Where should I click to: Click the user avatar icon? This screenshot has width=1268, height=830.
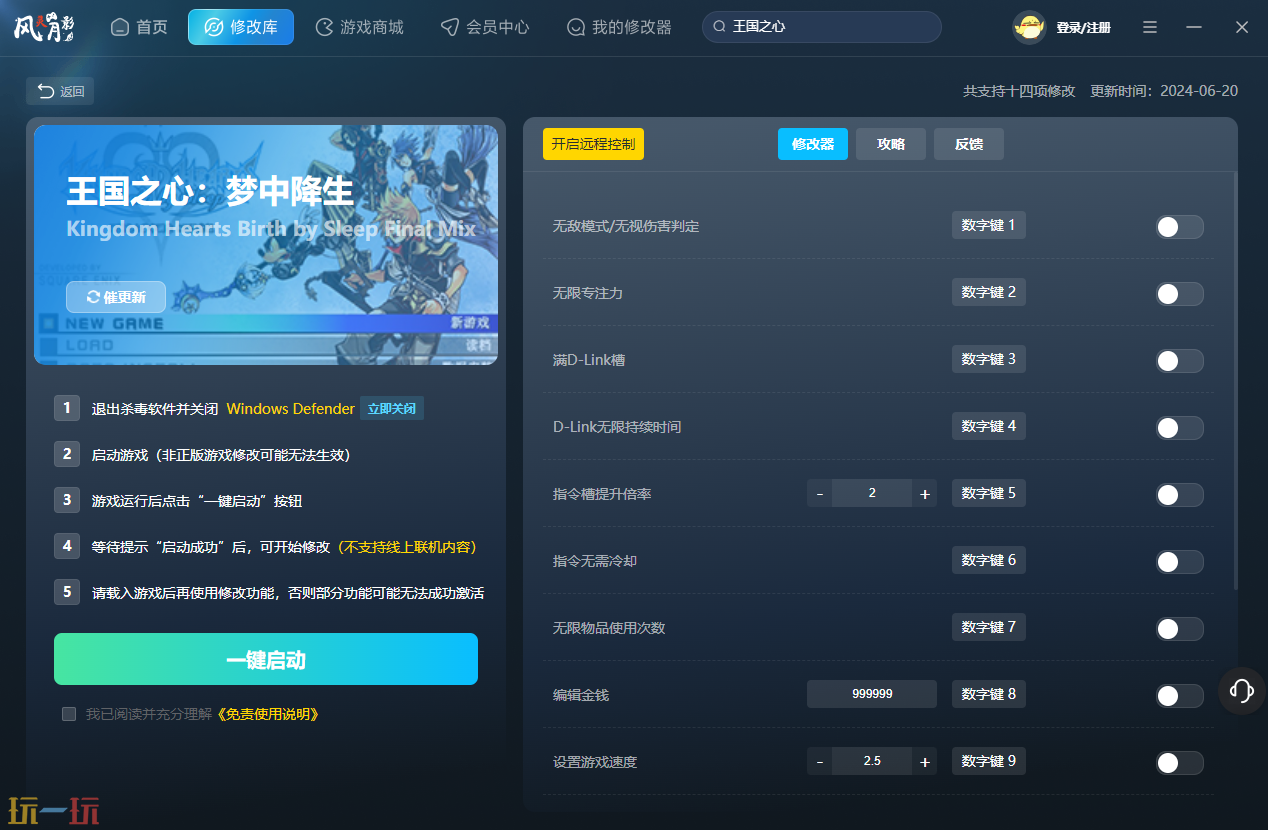tap(1029, 27)
